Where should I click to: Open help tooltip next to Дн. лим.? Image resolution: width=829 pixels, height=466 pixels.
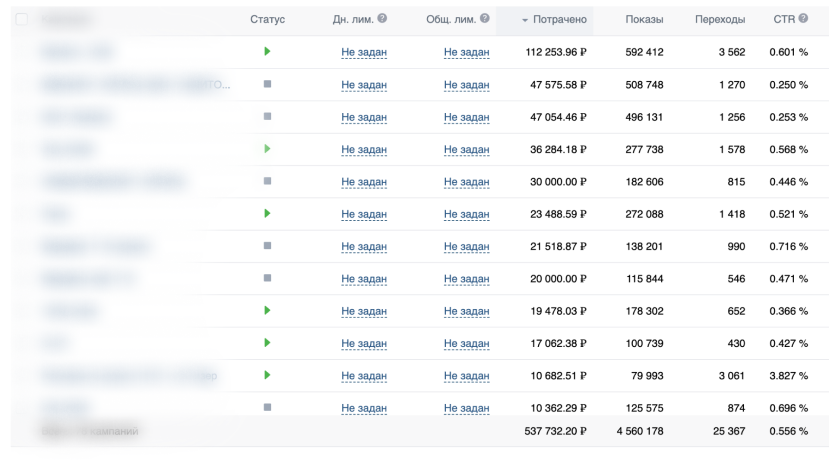point(382,19)
